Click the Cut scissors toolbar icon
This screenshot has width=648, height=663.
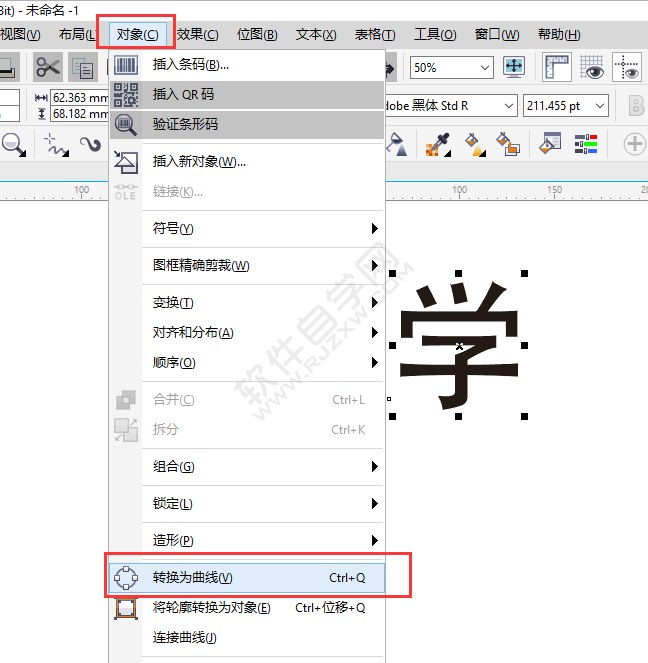click(x=48, y=67)
